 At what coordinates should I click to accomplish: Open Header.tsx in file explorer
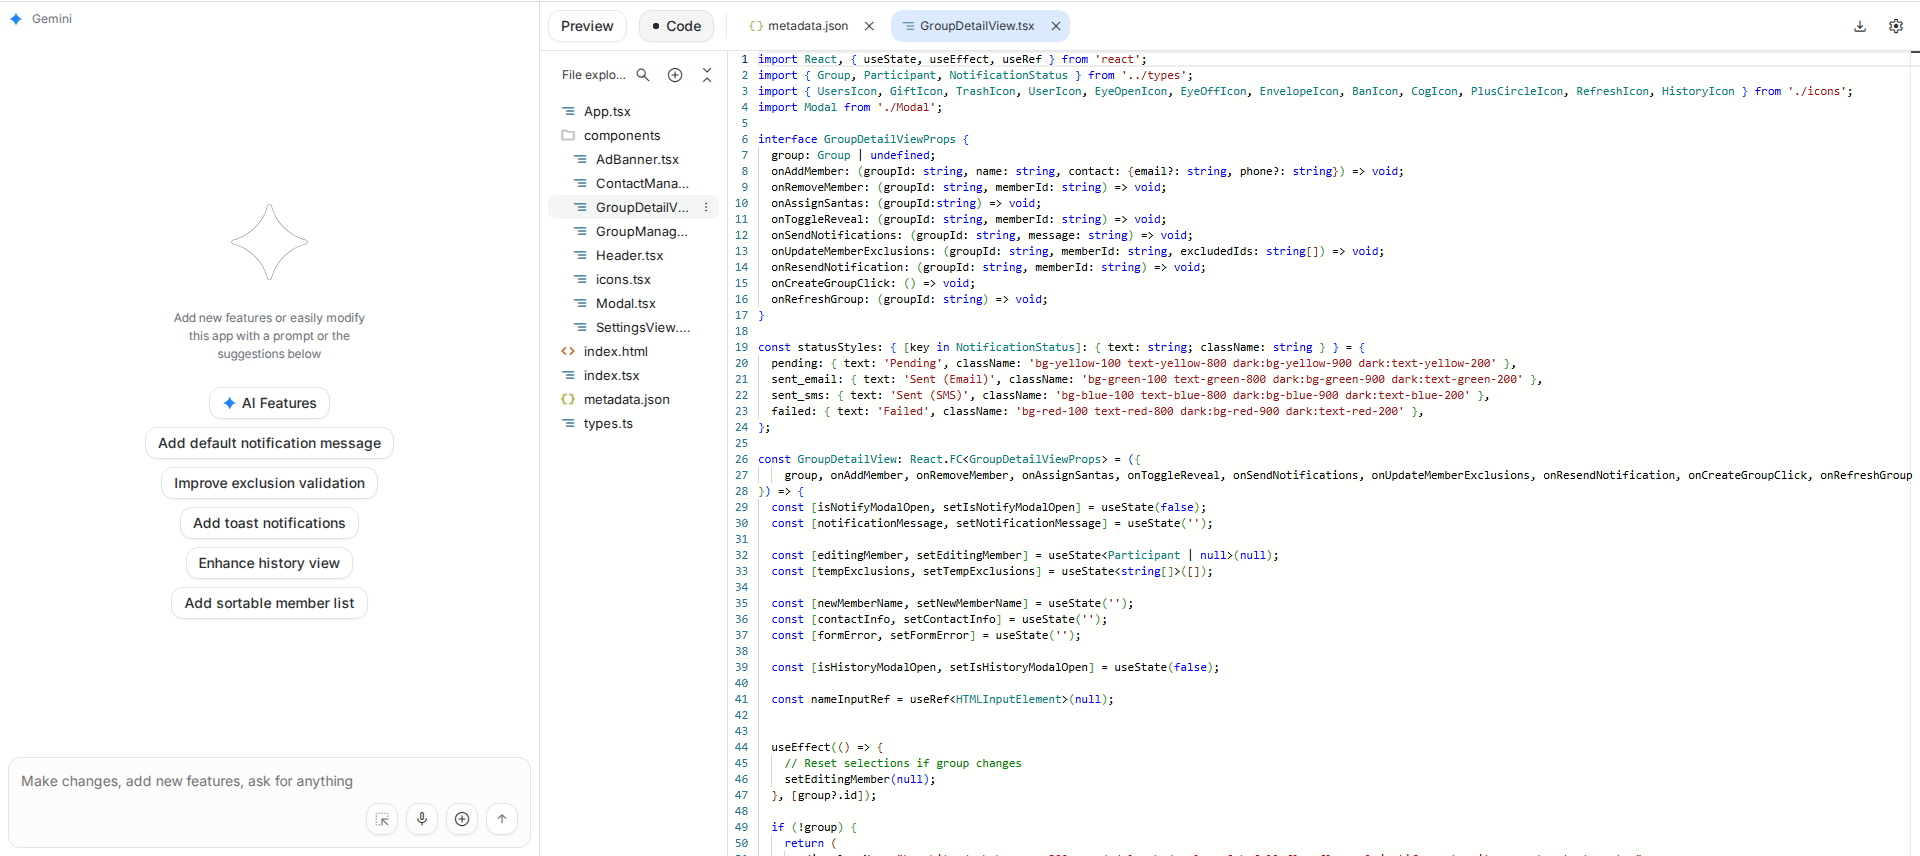[x=629, y=255]
